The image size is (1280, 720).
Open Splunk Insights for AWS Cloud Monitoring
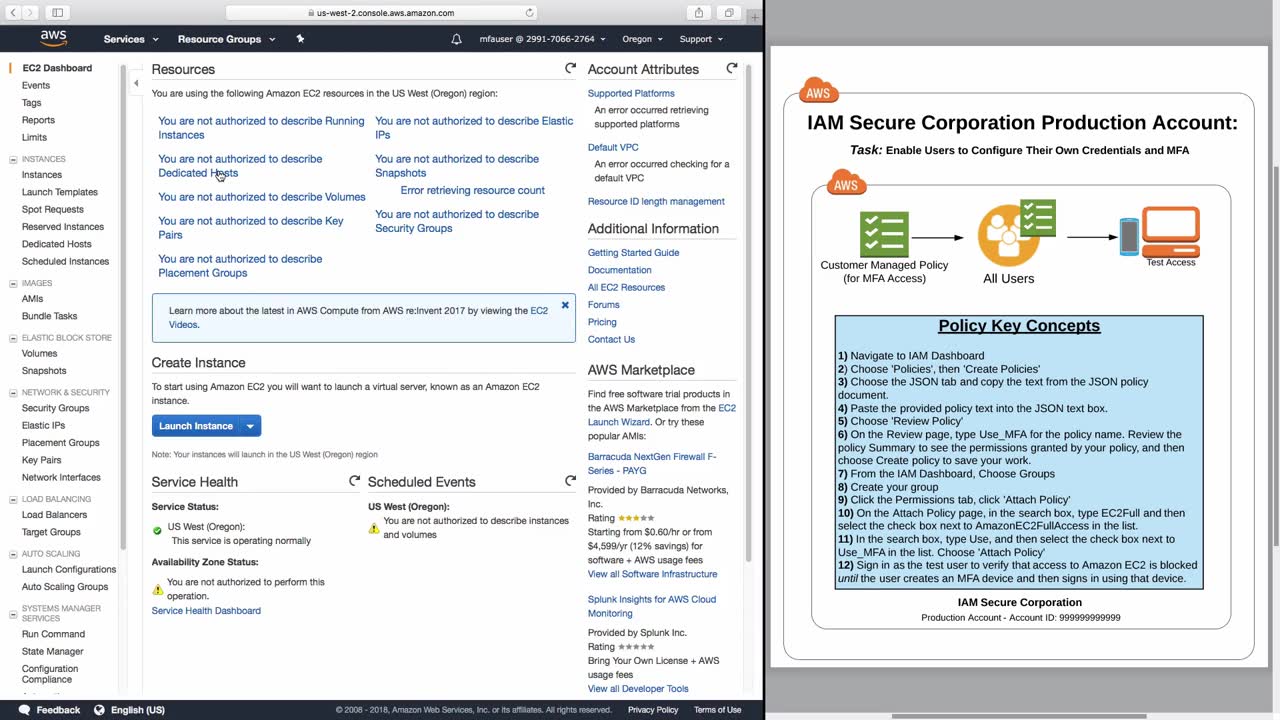point(652,606)
